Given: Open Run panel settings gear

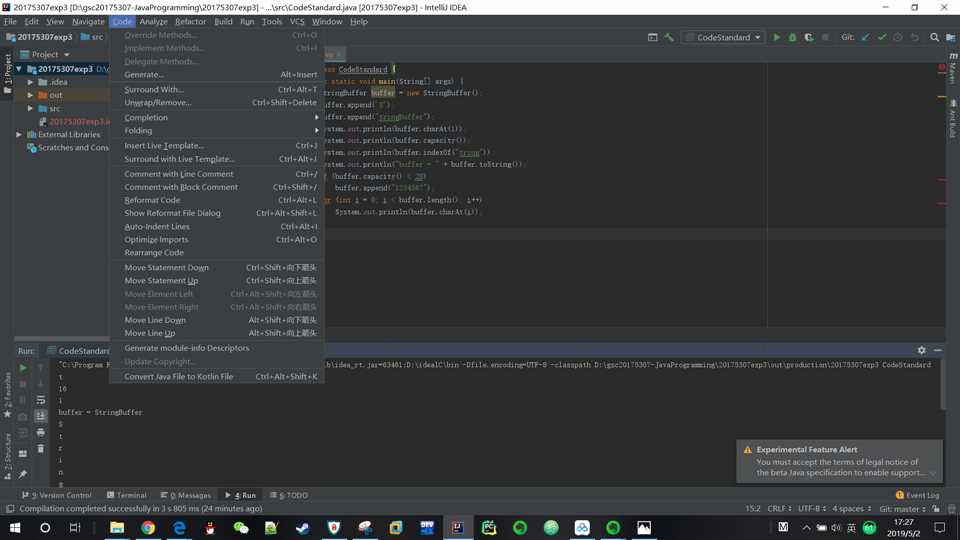Looking at the screenshot, I should [921, 350].
